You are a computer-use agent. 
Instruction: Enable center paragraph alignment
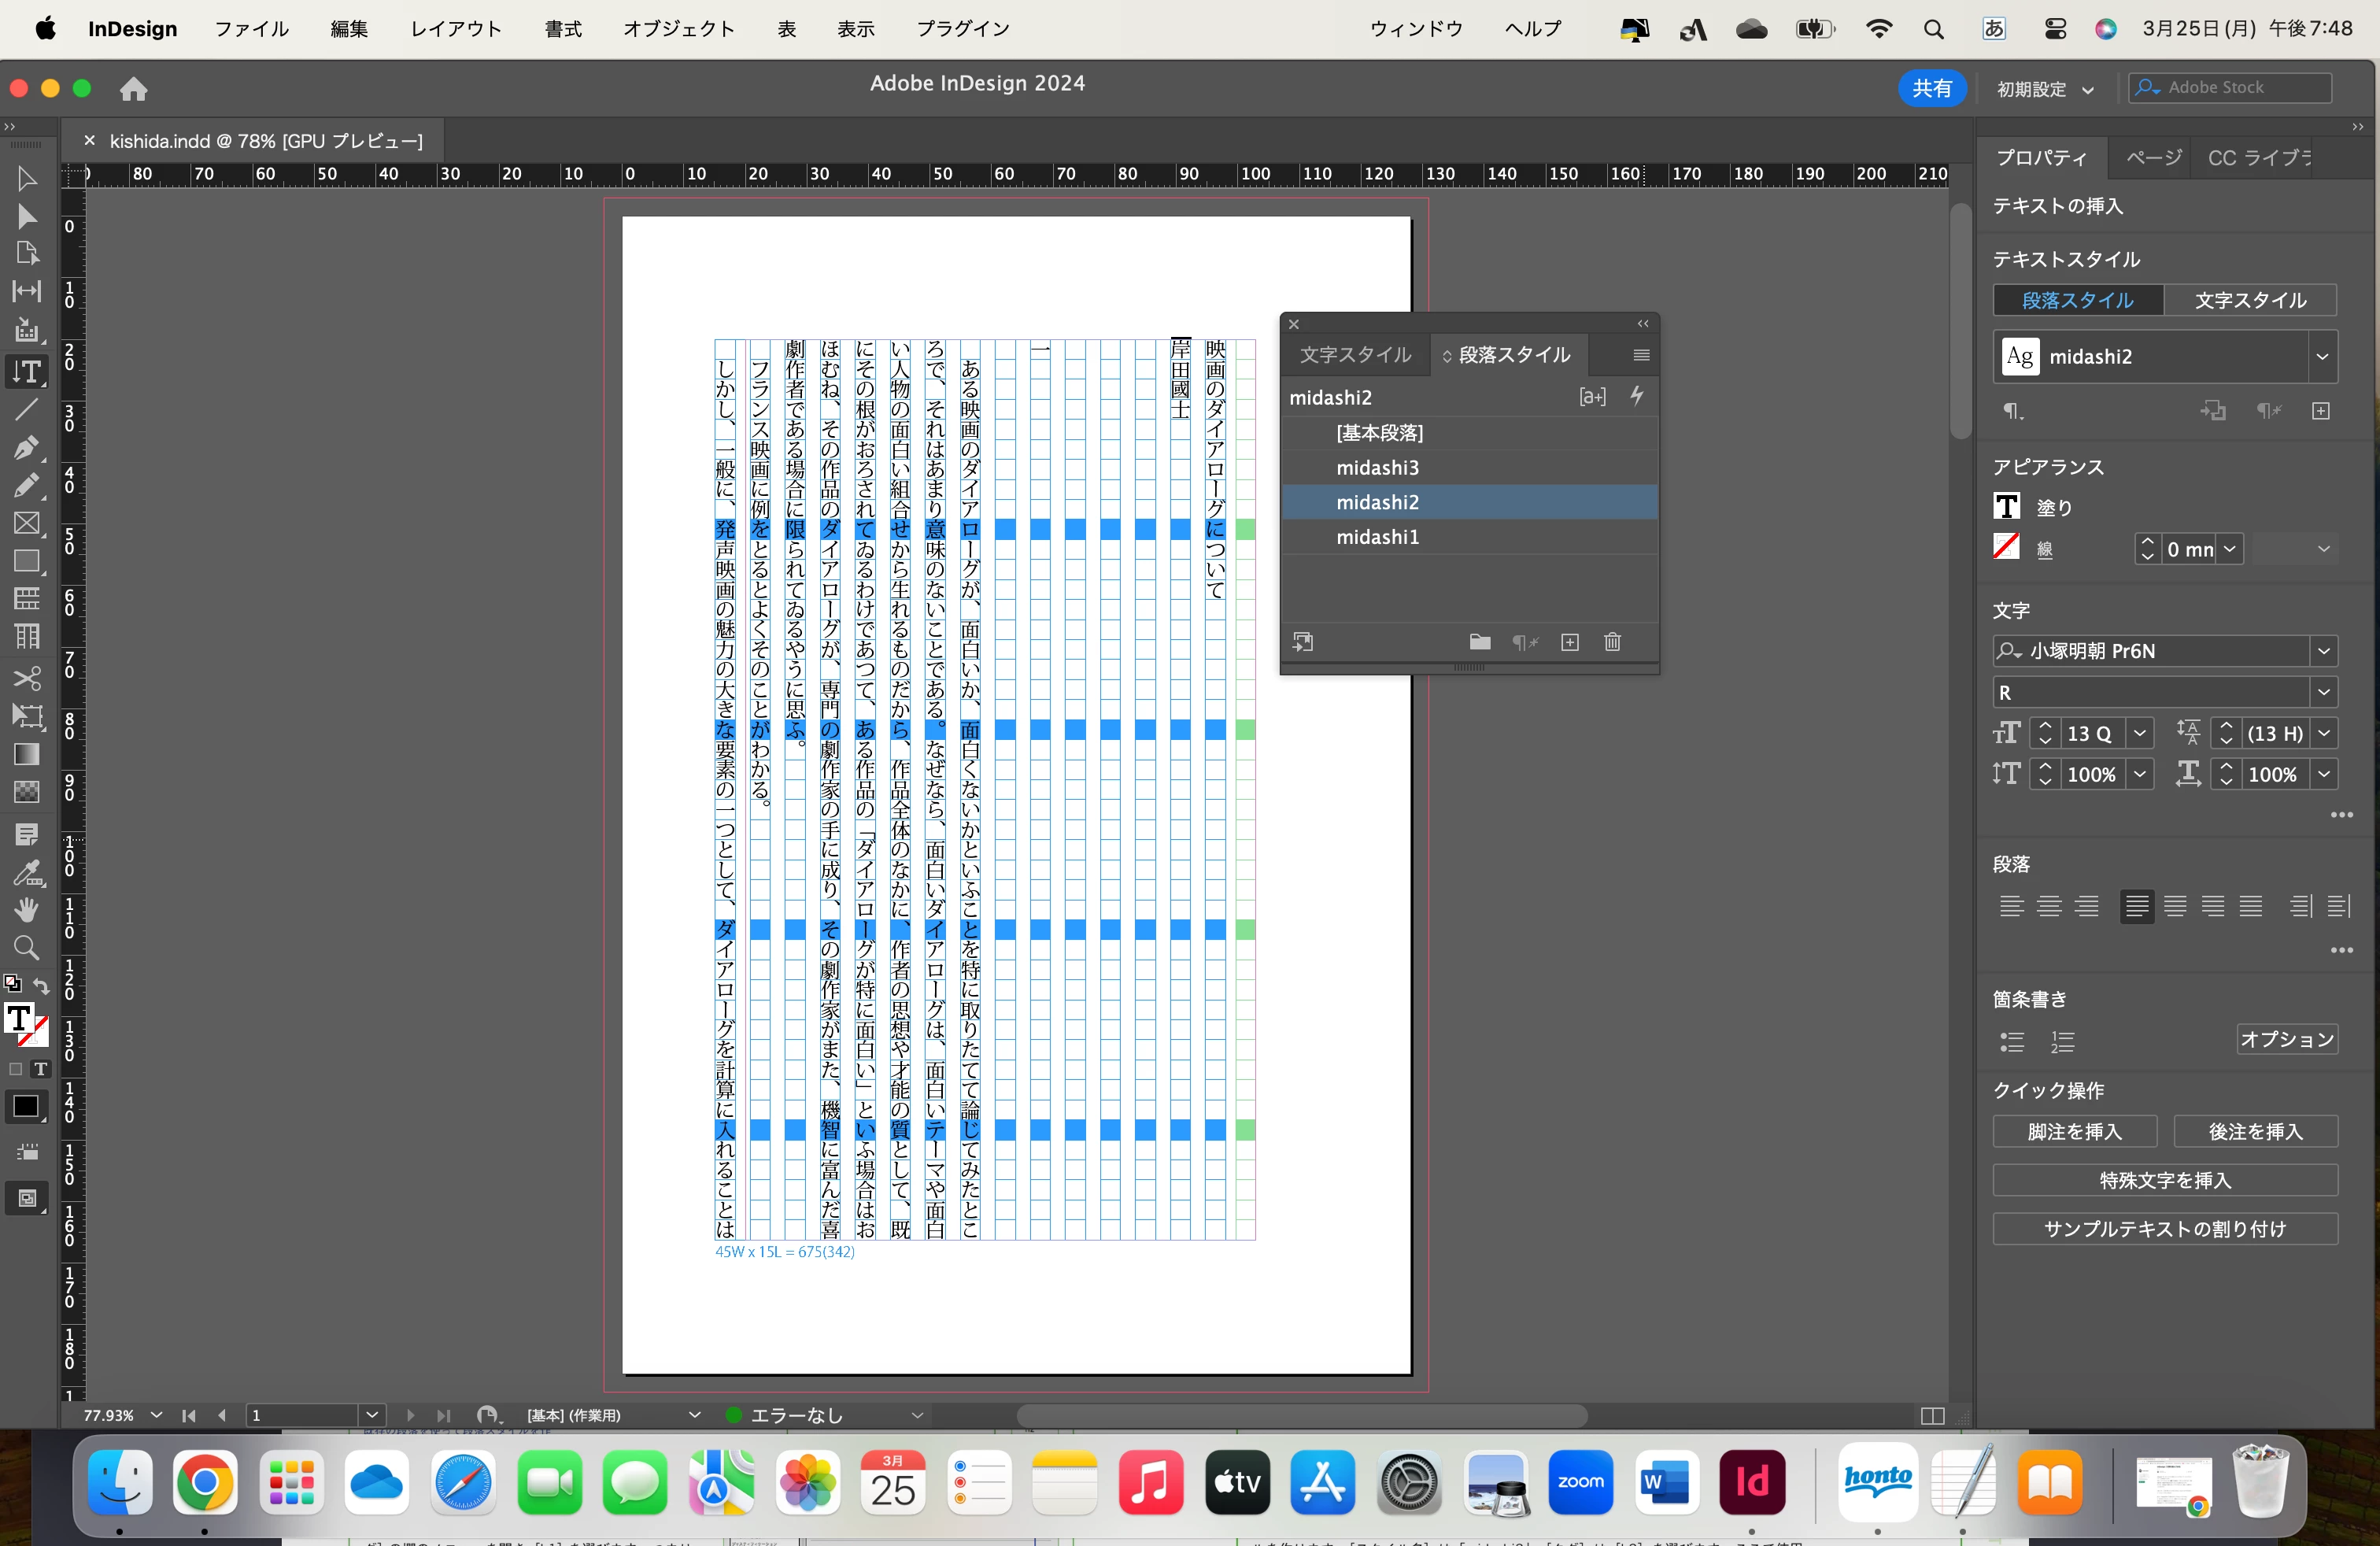[2049, 906]
